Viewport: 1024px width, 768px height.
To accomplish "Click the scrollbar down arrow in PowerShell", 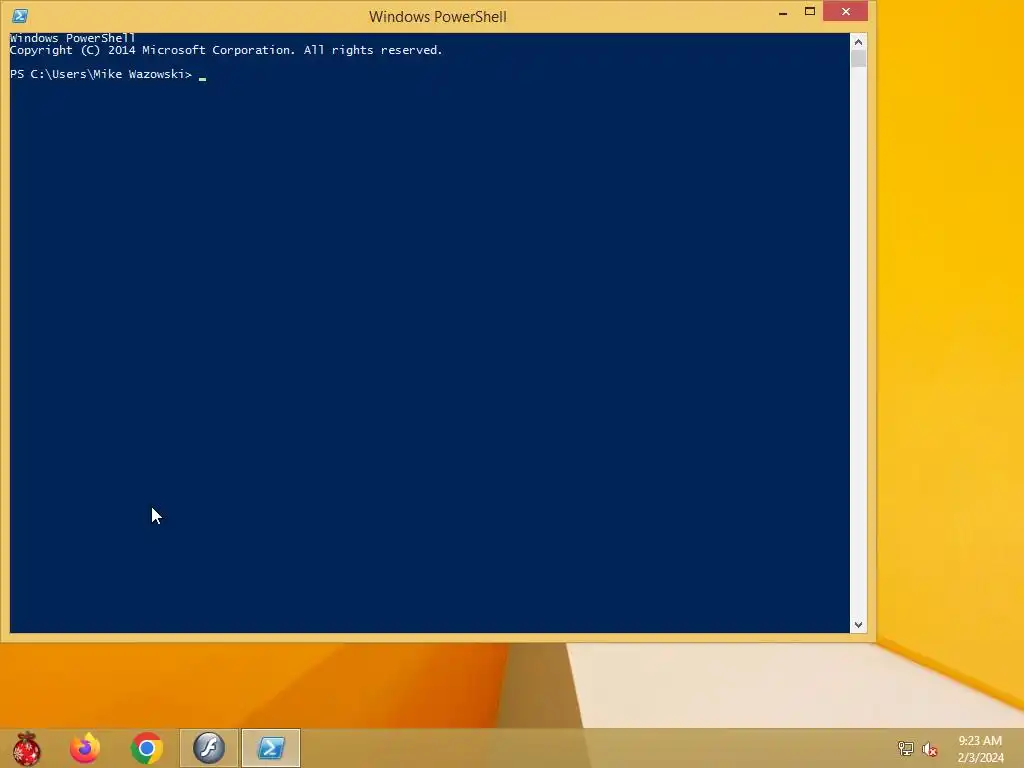I will [858, 625].
